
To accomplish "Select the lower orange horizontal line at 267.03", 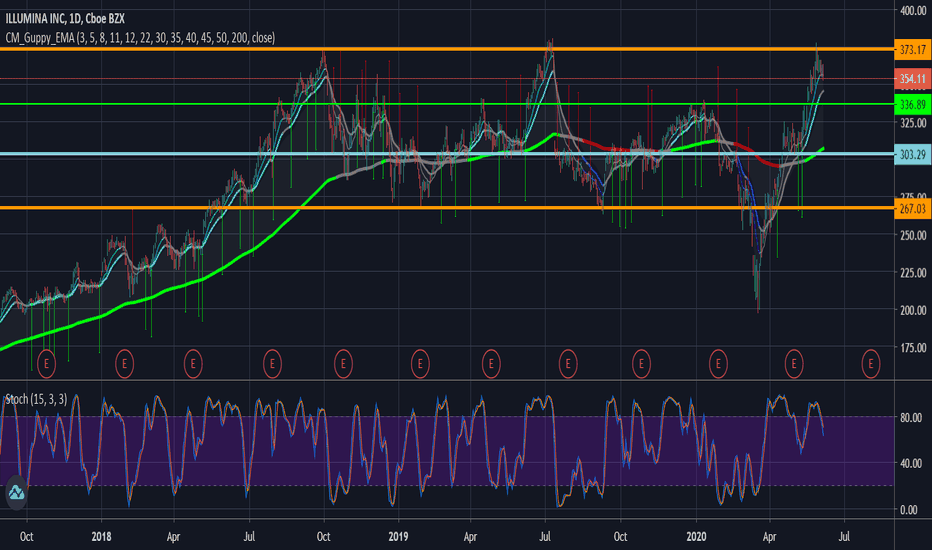I will pos(447,208).
